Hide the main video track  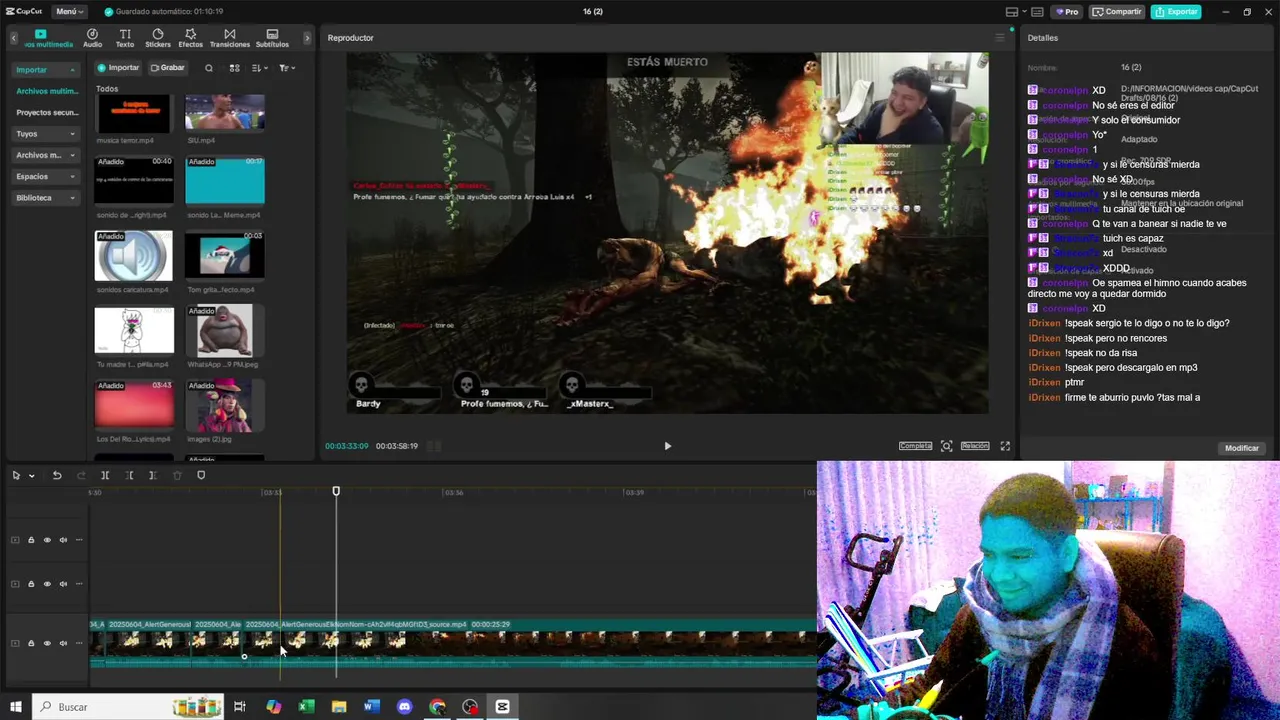[x=47, y=643]
